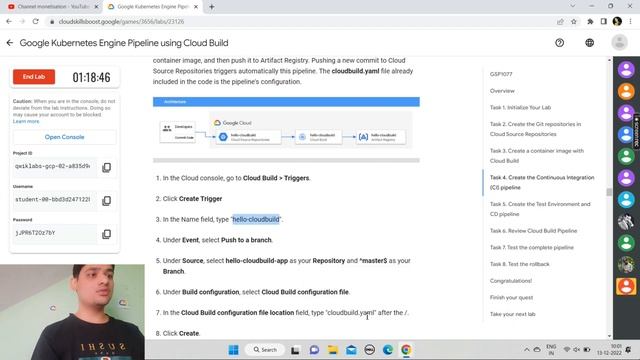Screen dimensions: 640x360
Task: Go to Task 3. Create a container image
Action: tap(537, 156)
